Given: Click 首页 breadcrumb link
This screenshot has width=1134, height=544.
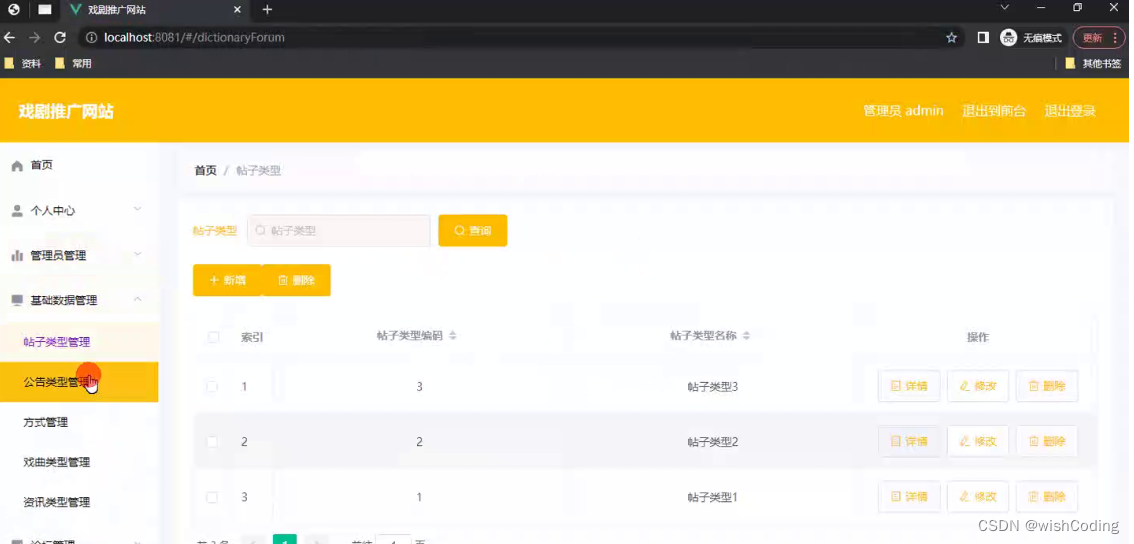Looking at the screenshot, I should (205, 171).
